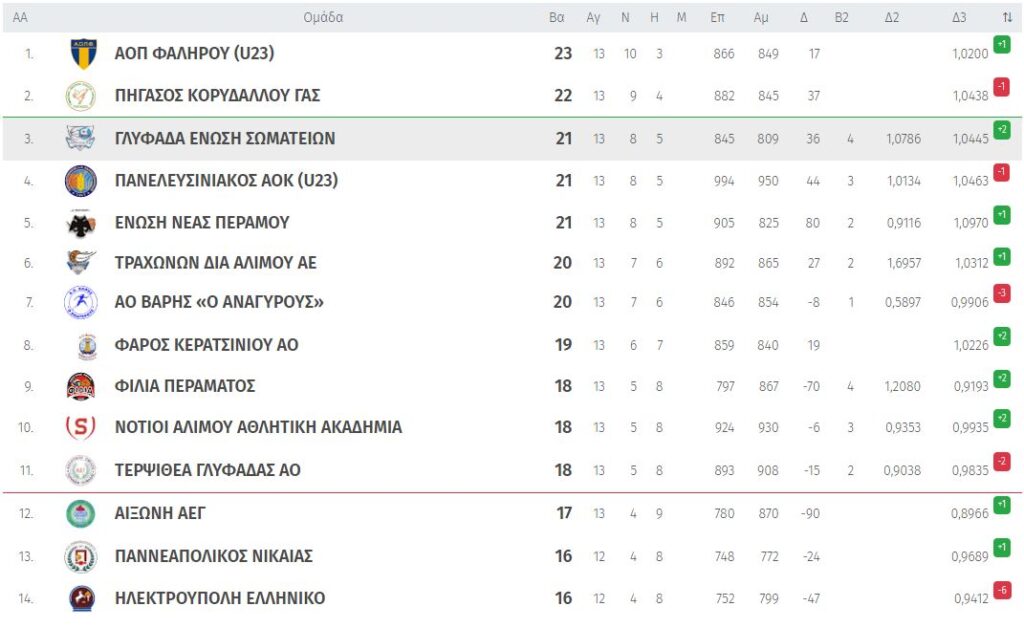1024x628 pixels.
Task: Click the ΠΗΓΑΣΟΣ ΚΟΡΥΔΑΛΛΟΥ ΓΑΣ team logo
Action: tap(80, 96)
